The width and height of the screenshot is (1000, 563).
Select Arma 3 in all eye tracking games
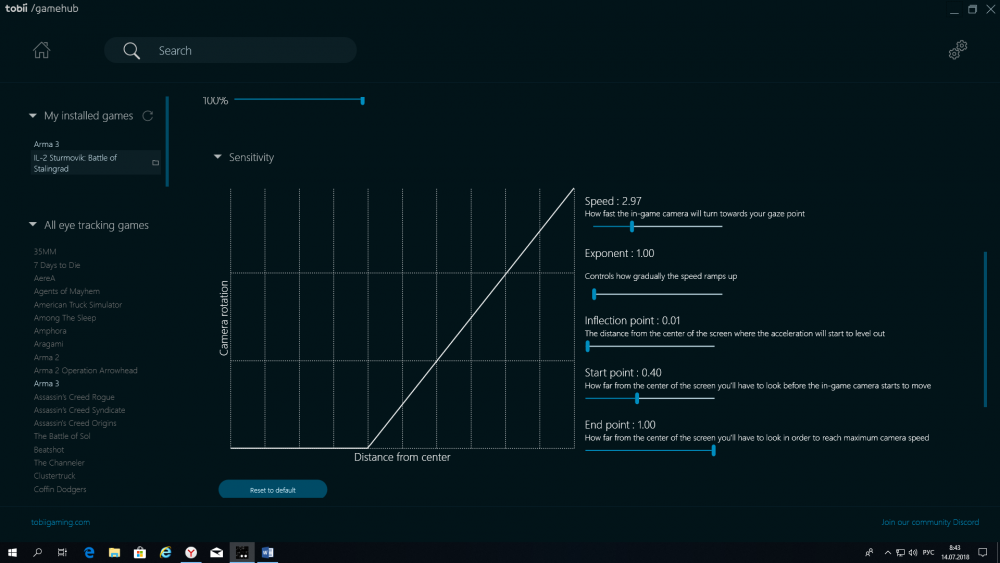[46, 383]
